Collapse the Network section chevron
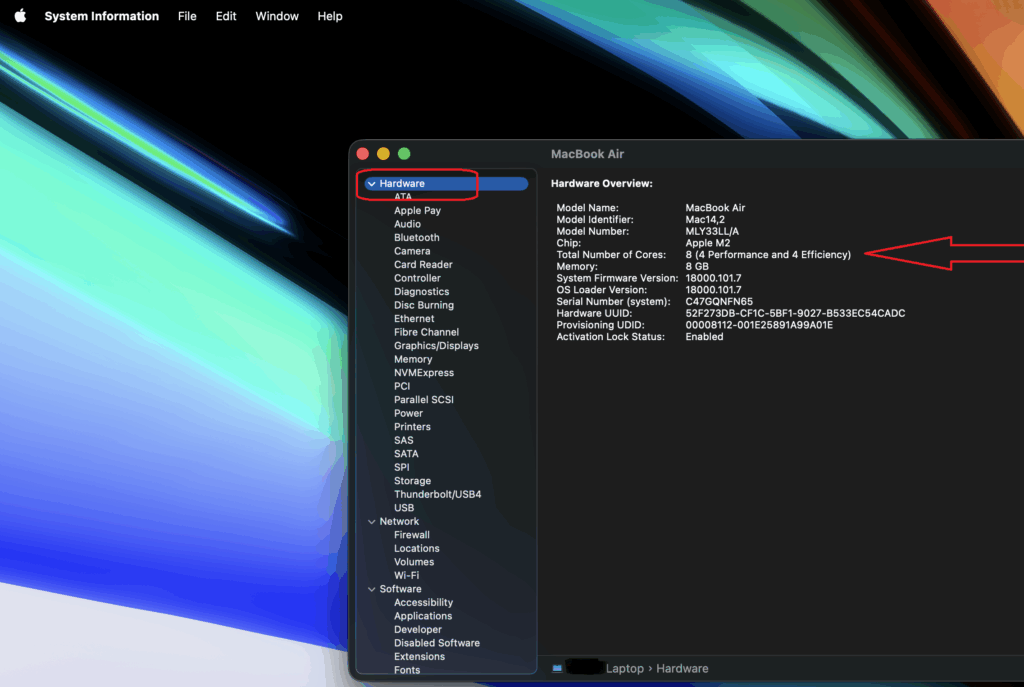This screenshot has height=687, width=1024. [371, 522]
